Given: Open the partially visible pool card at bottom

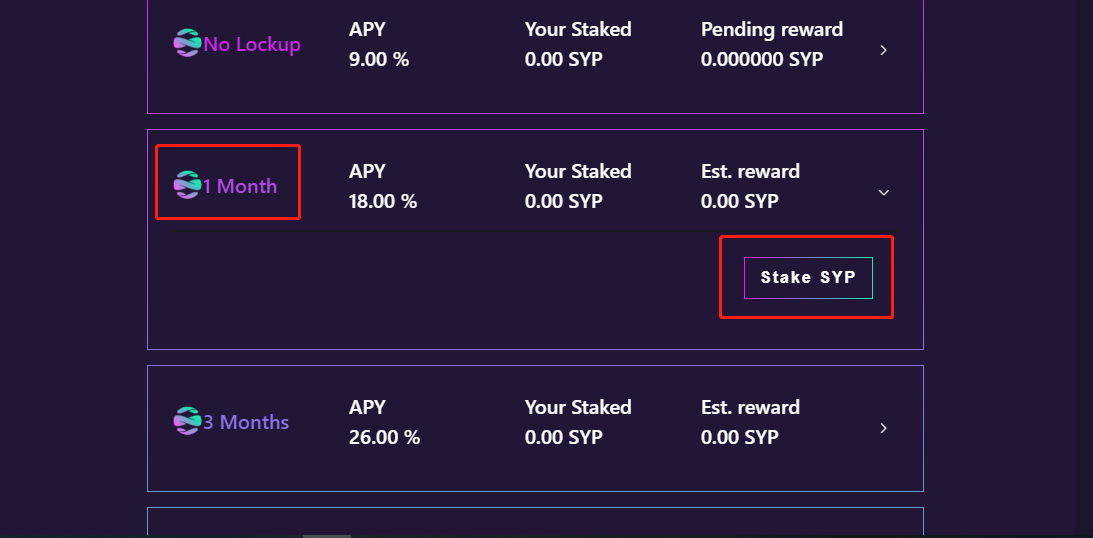Looking at the screenshot, I should pyautogui.click(x=535, y=523).
